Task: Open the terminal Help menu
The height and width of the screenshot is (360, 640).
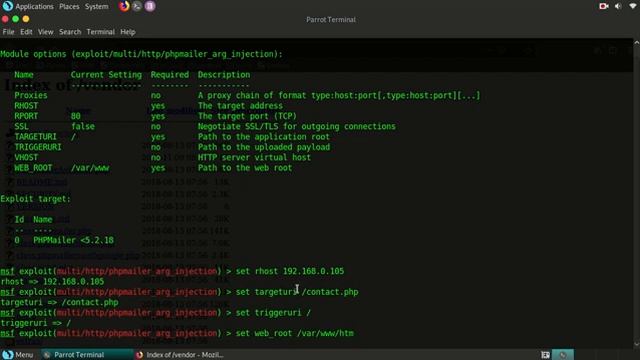Action: click(127, 32)
